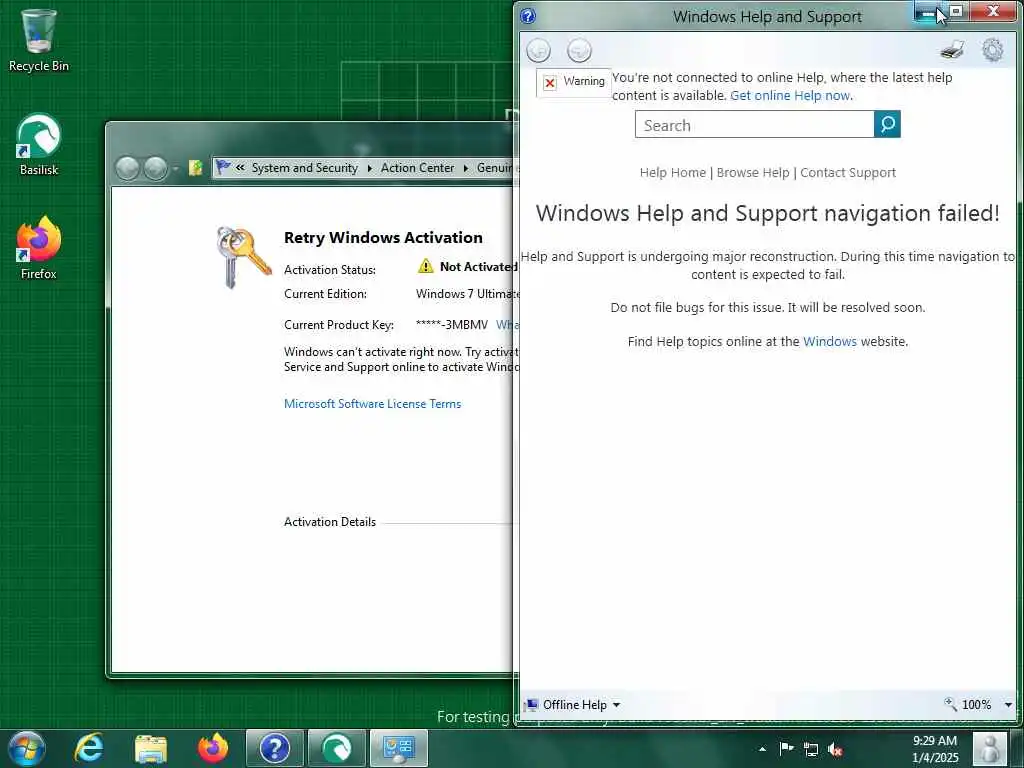Go forward in Windows Help and Support
The height and width of the screenshot is (768, 1024).
[579, 50]
